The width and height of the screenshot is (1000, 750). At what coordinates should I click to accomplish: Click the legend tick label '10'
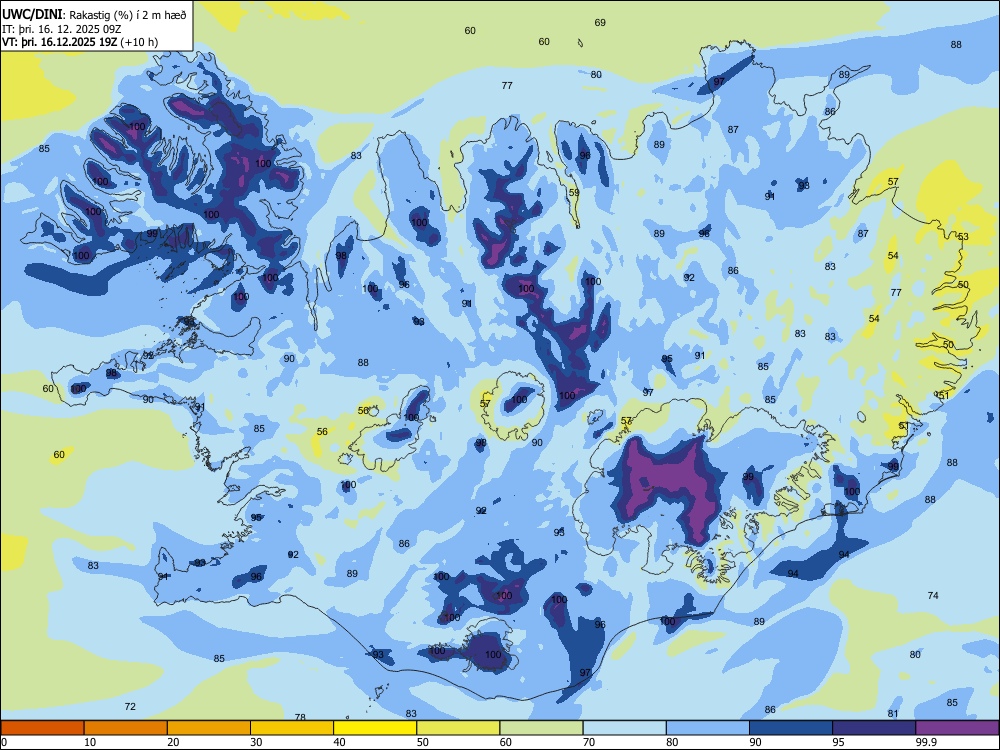90,742
